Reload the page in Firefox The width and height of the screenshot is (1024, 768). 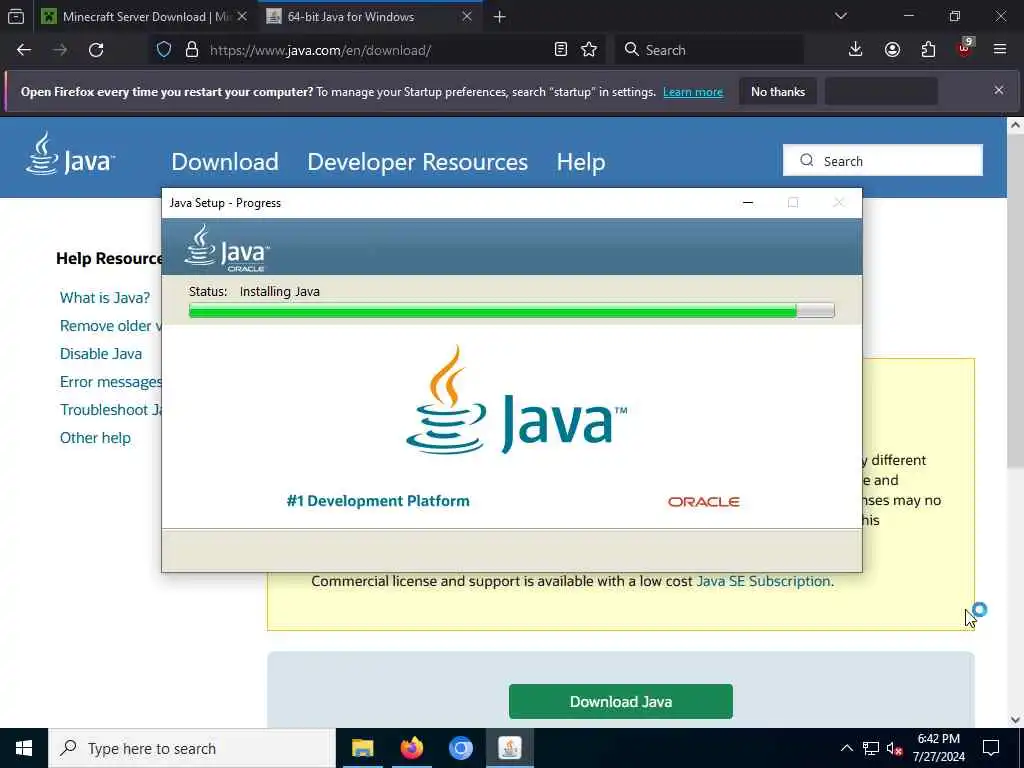(96, 50)
